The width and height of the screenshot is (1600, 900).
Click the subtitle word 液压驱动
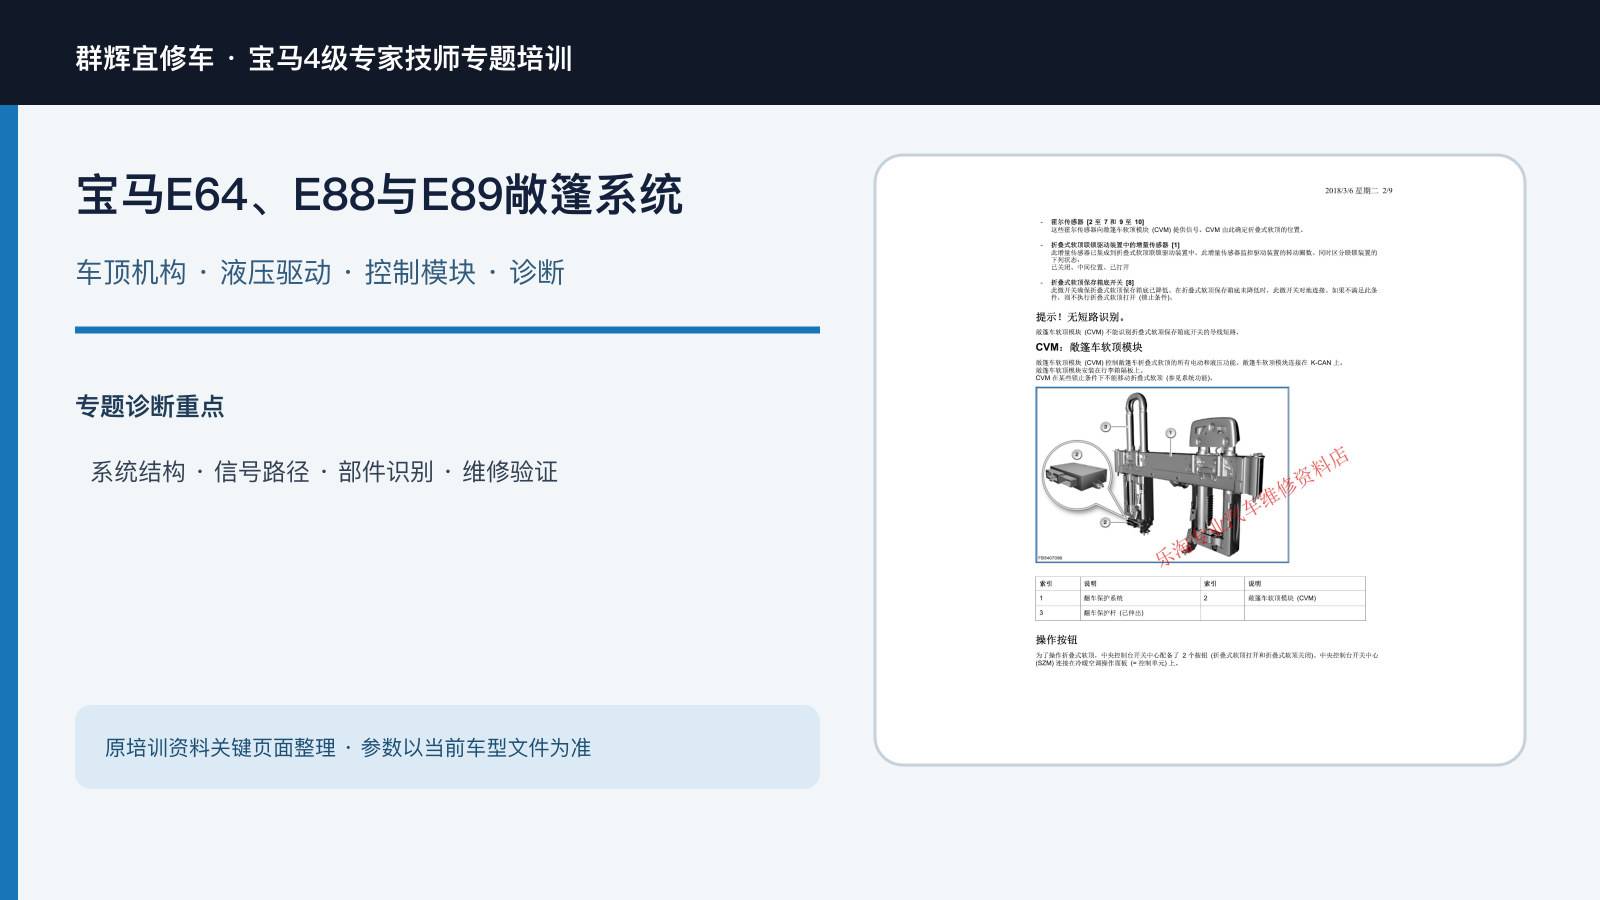275,272
